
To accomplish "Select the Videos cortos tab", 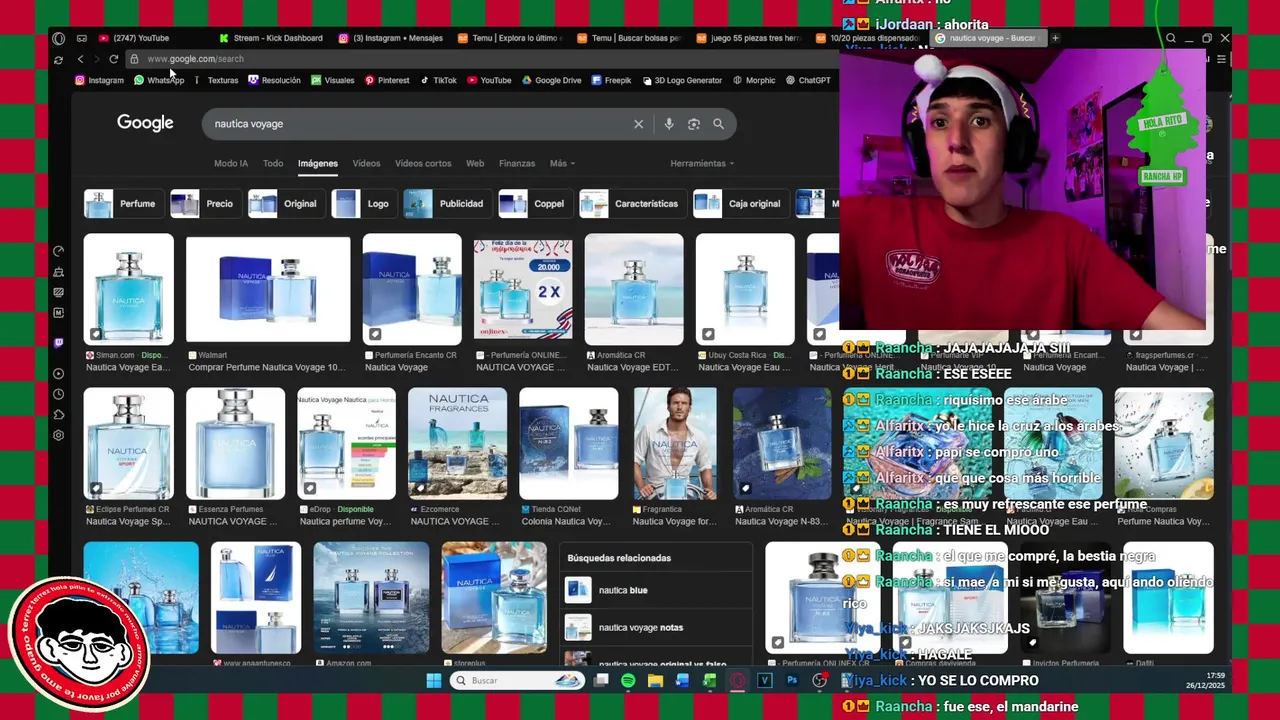I will click(x=423, y=163).
